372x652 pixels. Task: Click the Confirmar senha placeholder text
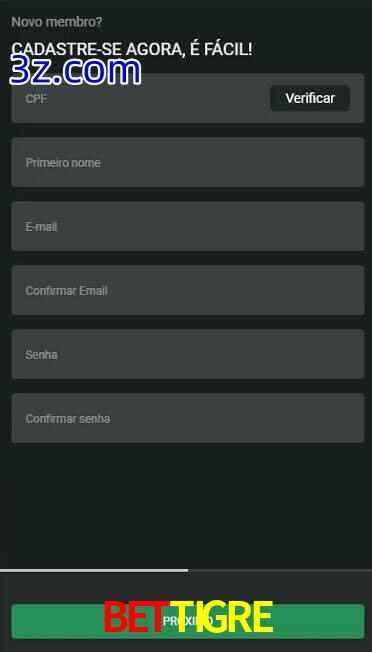(x=68, y=419)
